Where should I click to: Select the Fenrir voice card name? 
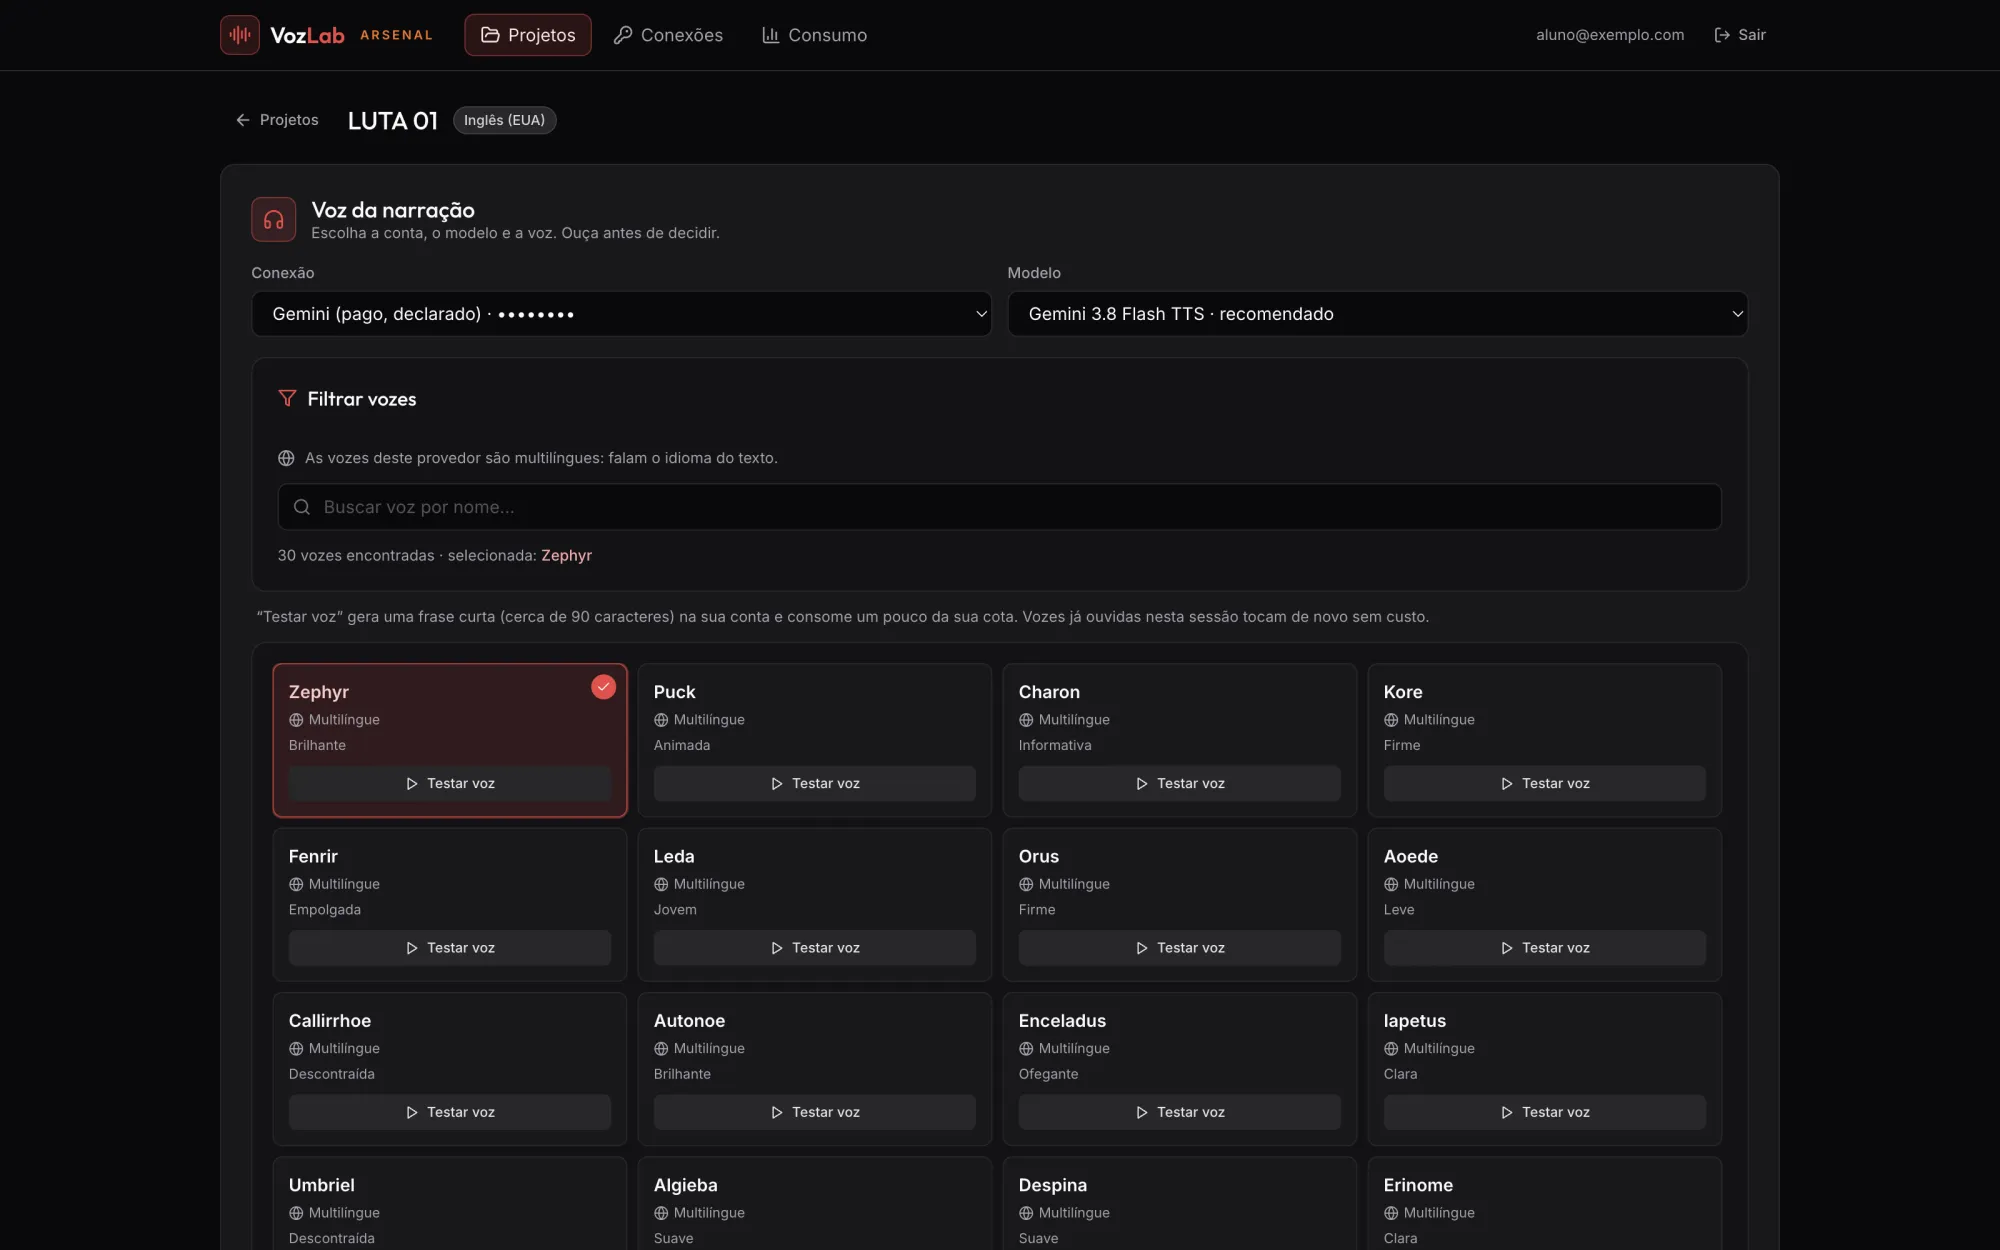pyautogui.click(x=313, y=856)
